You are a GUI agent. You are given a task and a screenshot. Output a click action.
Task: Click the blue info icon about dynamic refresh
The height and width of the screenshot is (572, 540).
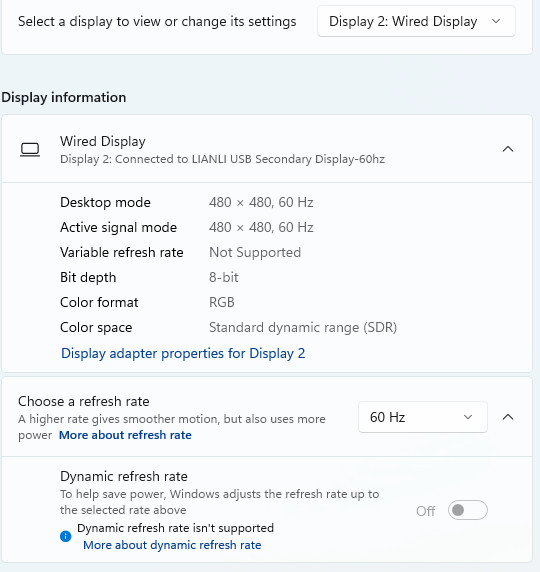[x=66, y=536]
